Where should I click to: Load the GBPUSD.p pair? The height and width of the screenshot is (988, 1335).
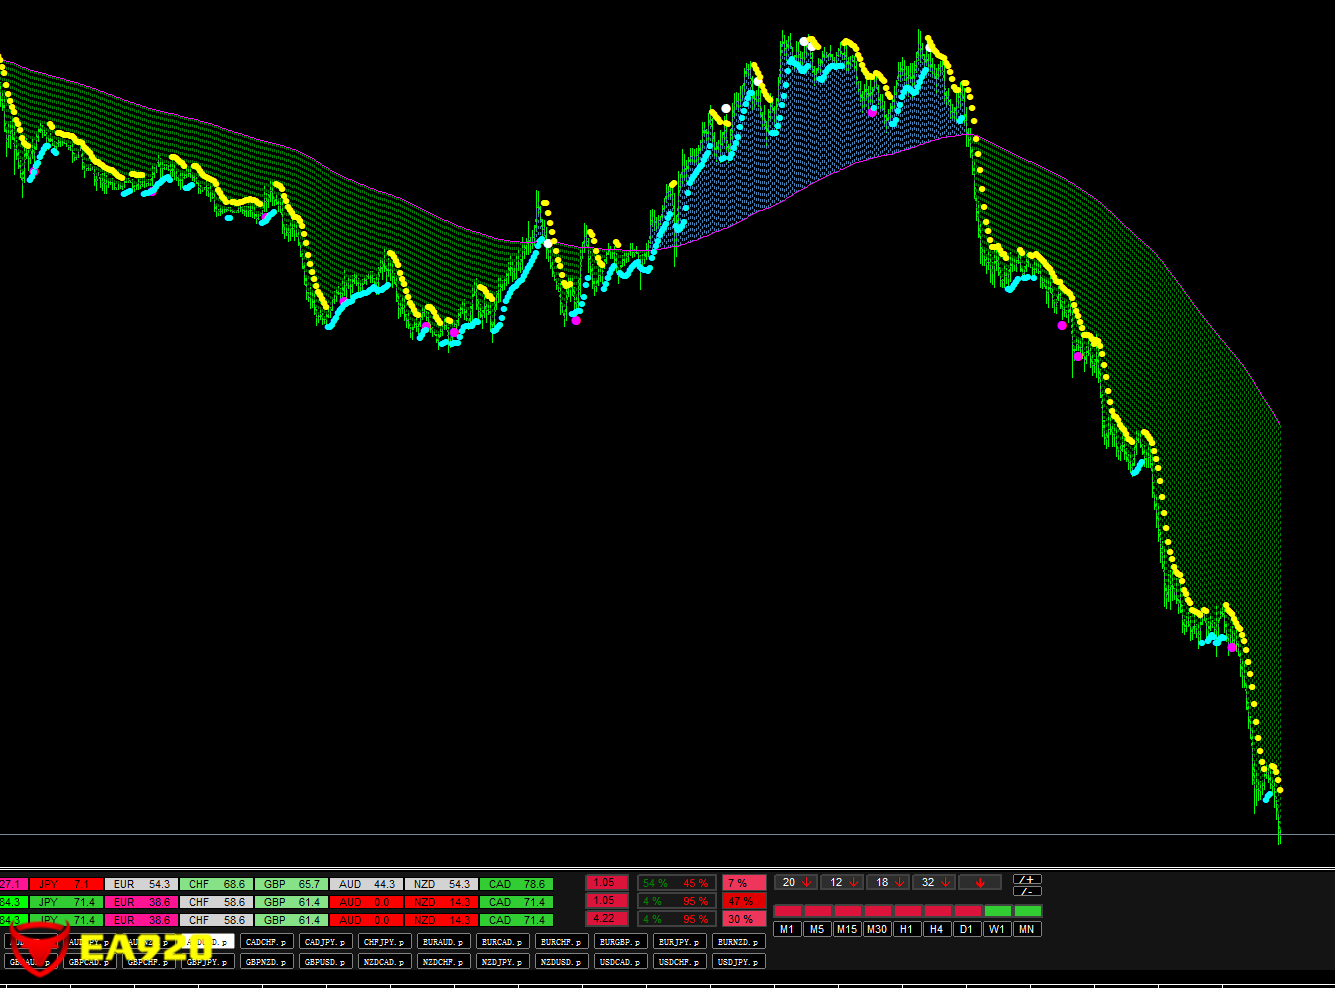326,962
